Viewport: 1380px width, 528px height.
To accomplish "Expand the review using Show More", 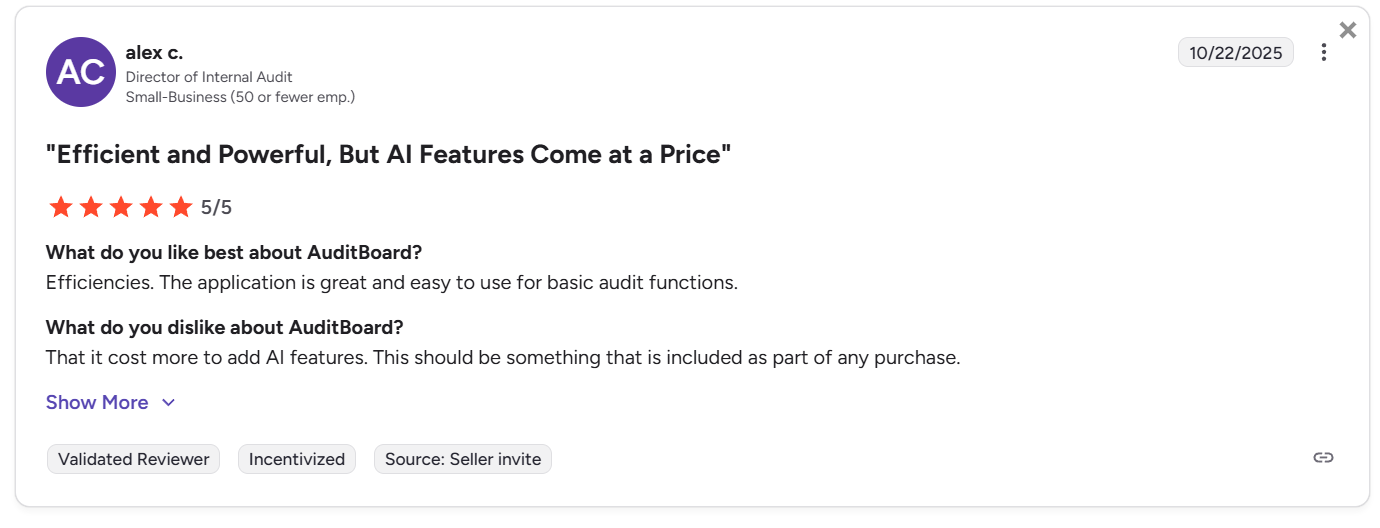I will 97,402.
